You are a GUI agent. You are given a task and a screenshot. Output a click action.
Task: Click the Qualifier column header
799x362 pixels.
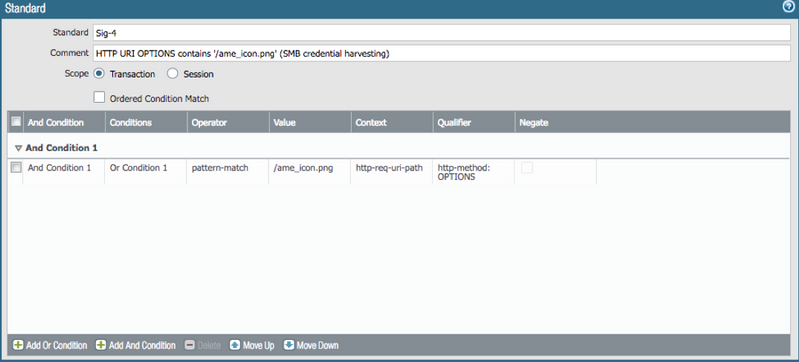[474, 122]
